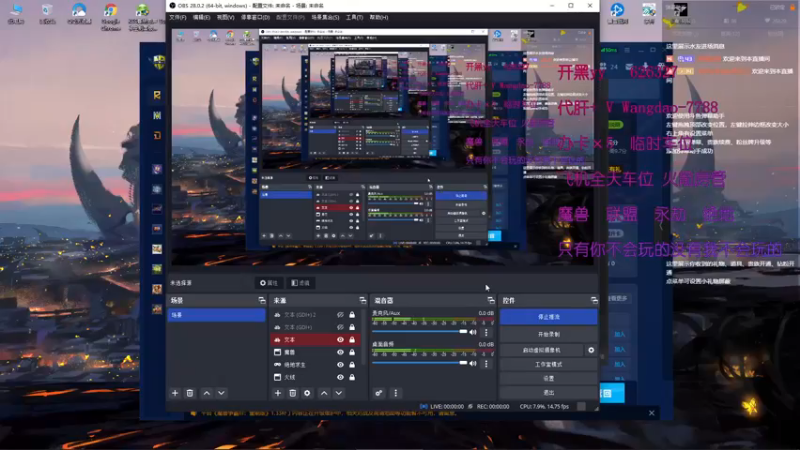800x450 pixels.
Task: Move the scene down in the Scenes panel
Action: 221,393
